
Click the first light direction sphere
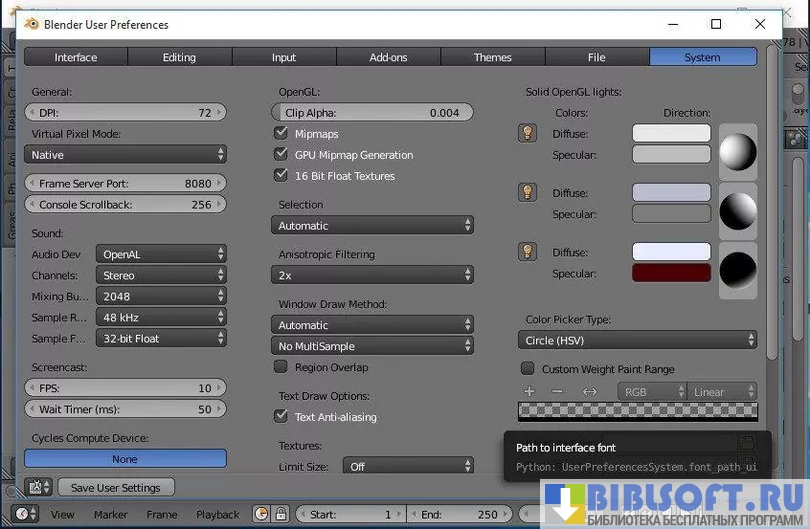738,152
